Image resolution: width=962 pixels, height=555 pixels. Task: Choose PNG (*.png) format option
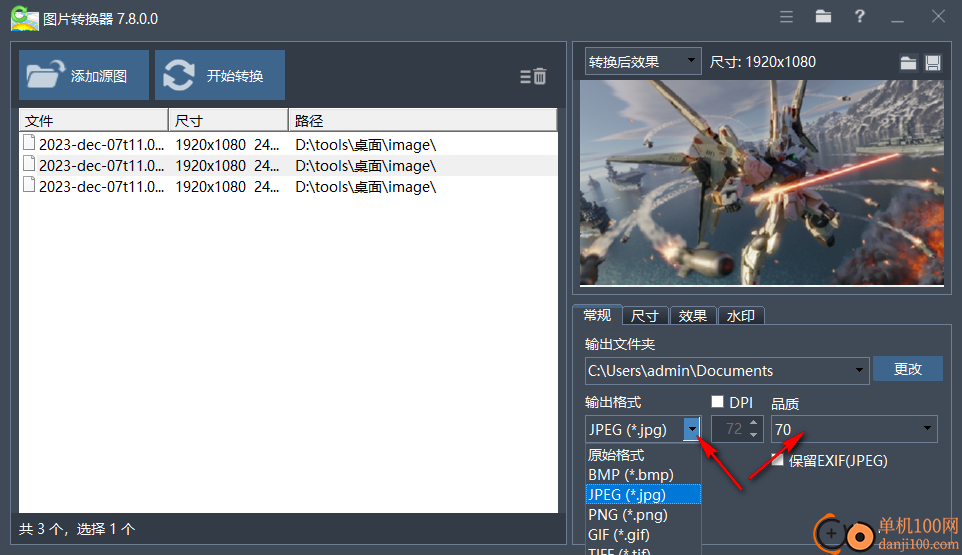pyautogui.click(x=643, y=515)
